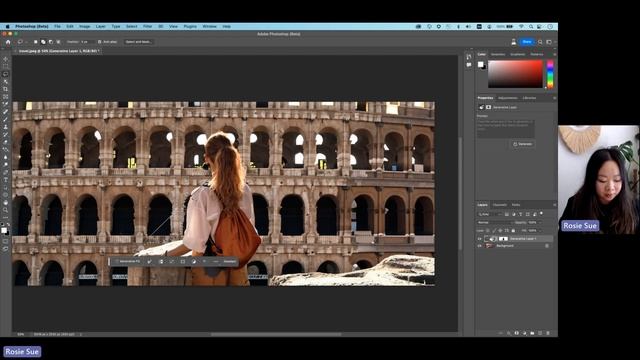
Task: Open the Layers panel flyout menu
Action: 554,205
